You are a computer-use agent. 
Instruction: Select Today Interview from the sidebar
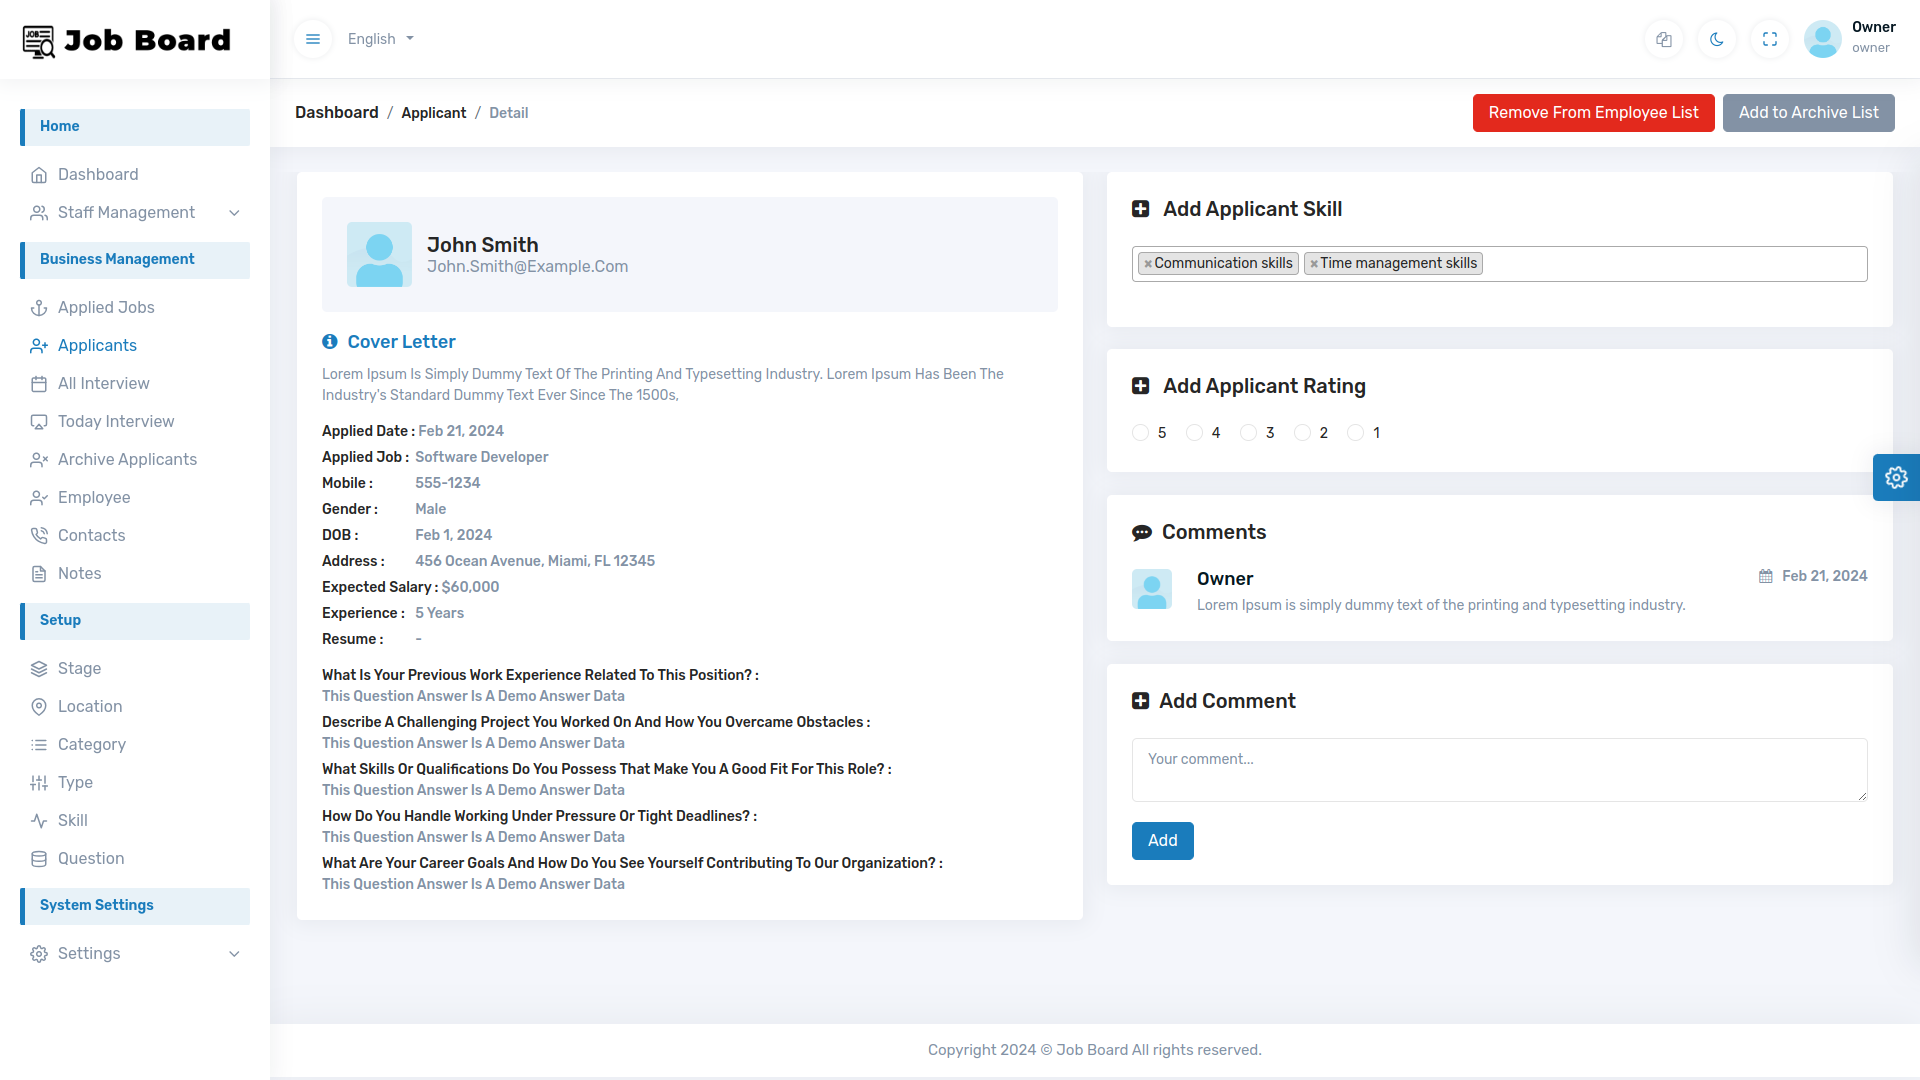[x=115, y=421]
